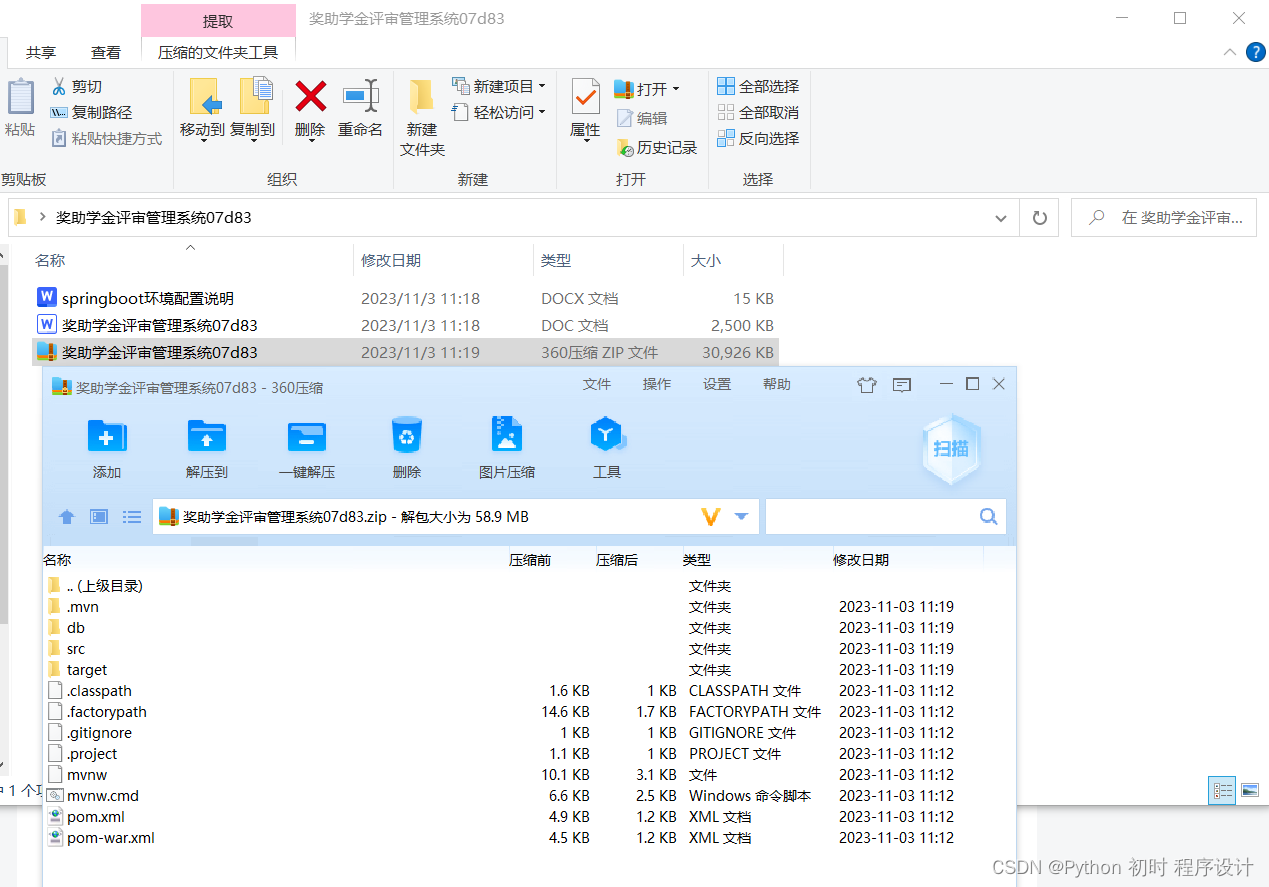Click the 历史记录 history icon
The height and width of the screenshot is (887, 1269).
[624, 147]
